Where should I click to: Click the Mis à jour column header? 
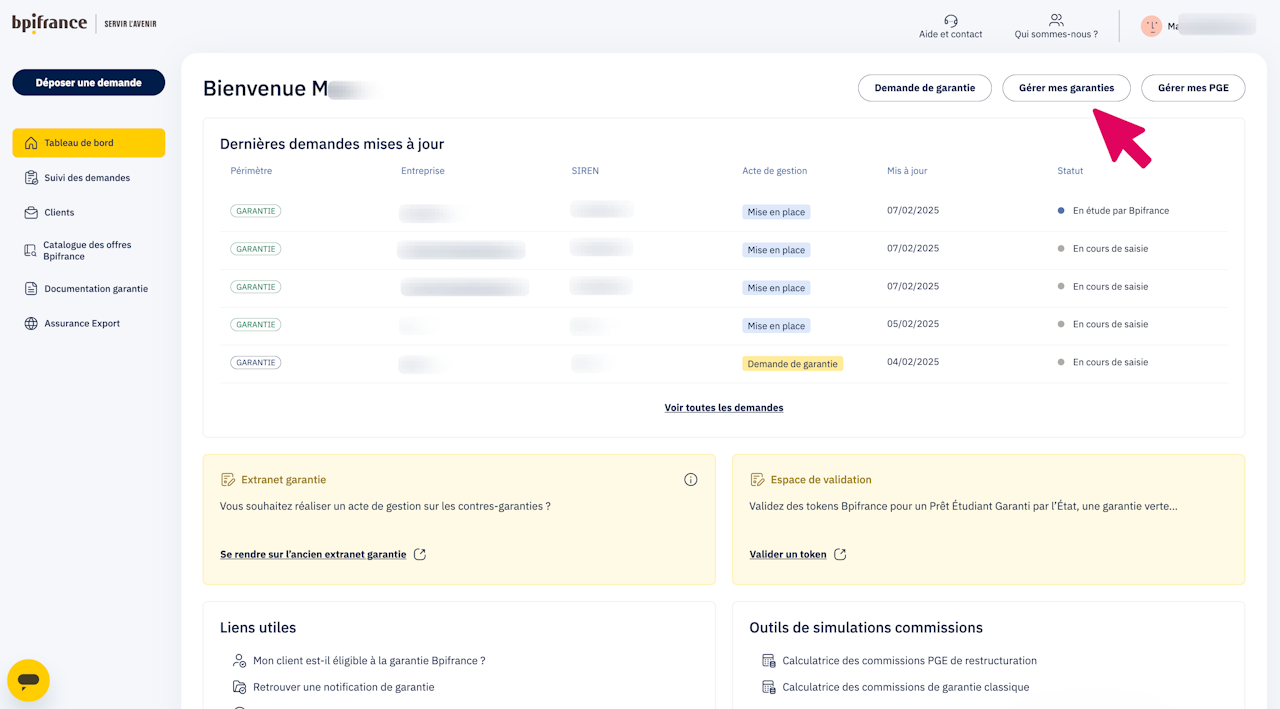[x=907, y=171]
